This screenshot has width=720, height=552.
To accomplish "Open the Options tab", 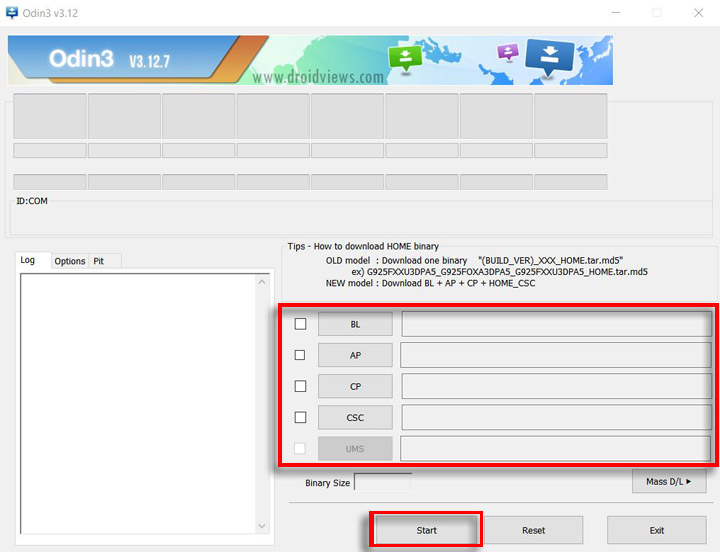I will (70, 261).
